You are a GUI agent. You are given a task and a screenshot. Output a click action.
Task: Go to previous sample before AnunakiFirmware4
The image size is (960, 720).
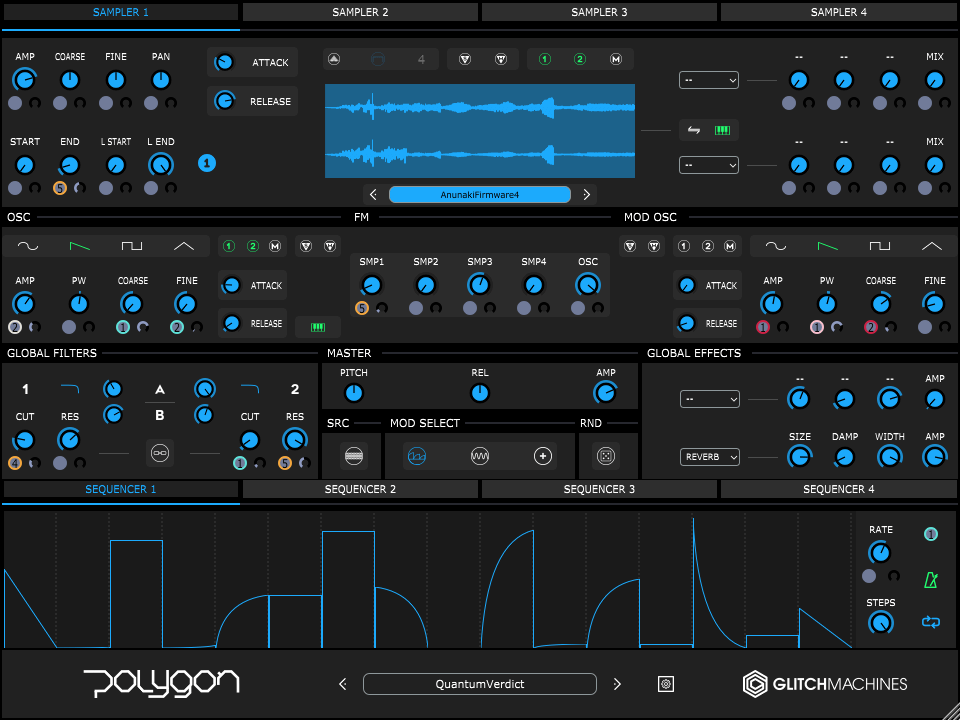[x=373, y=195]
